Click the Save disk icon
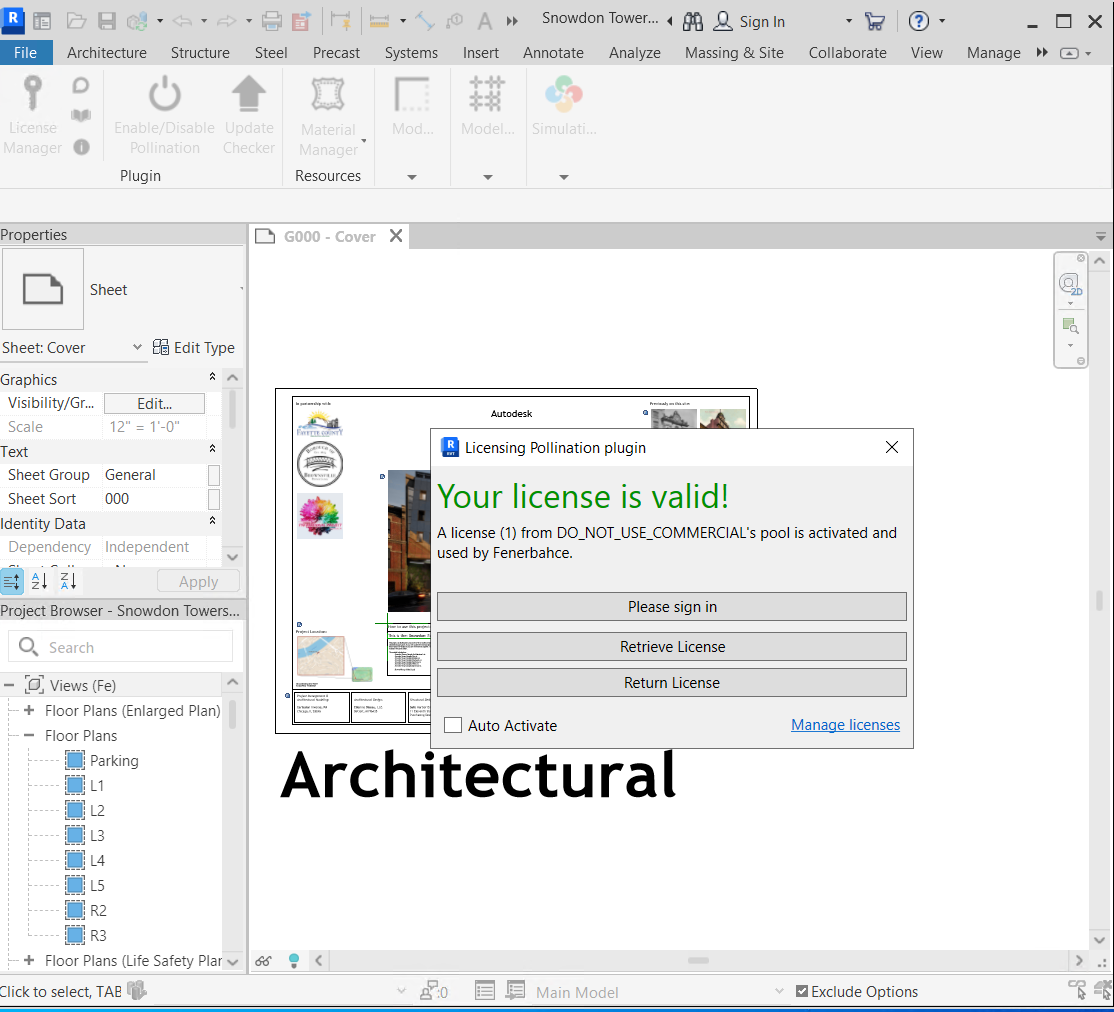Image resolution: width=1114 pixels, height=1012 pixels. pyautogui.click(x=107, y=21)
